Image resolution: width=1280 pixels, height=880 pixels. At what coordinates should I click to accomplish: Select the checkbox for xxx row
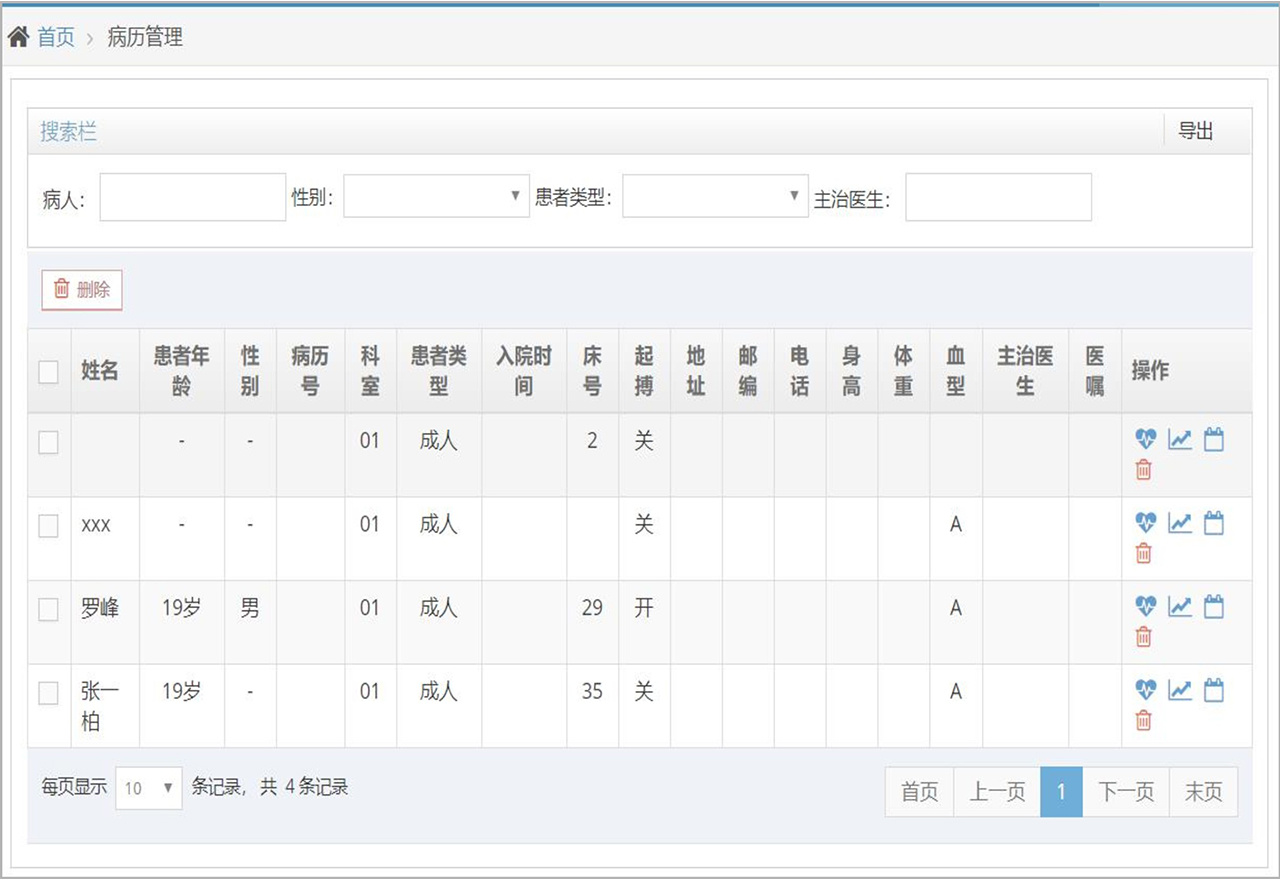pyautogui.click(x=48, y=525)
